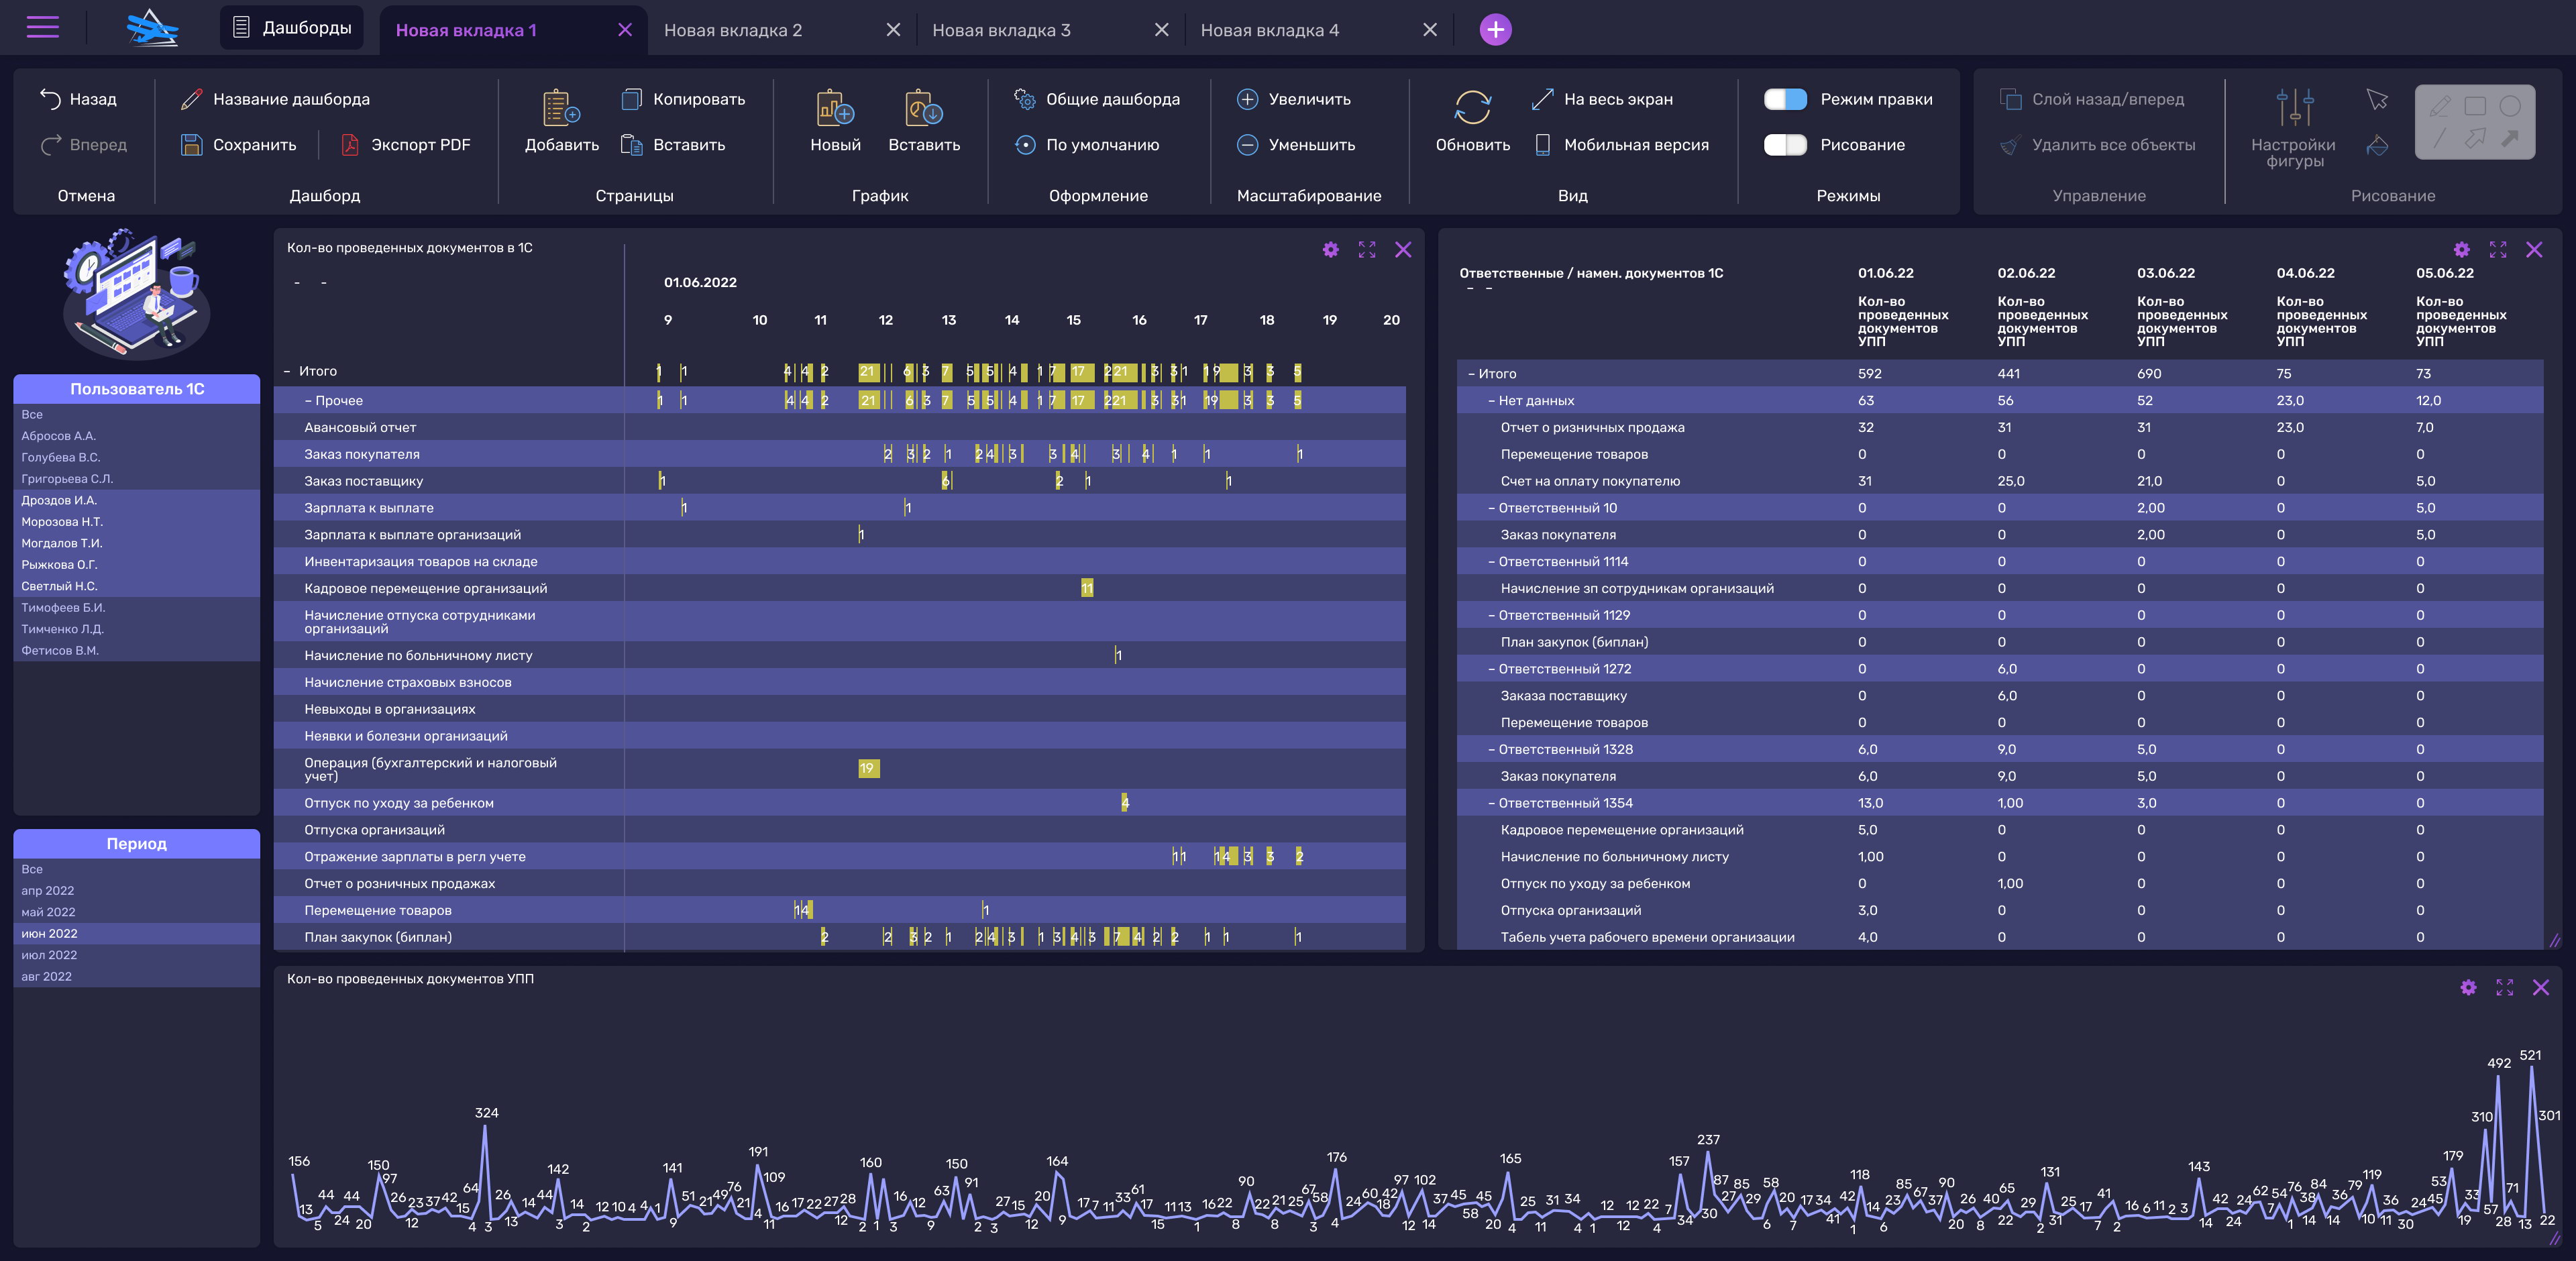This screenshot has width=2576, height=1261.
Task: Click the На весь экран fullscreen icon
Action: click(1542, 99)
